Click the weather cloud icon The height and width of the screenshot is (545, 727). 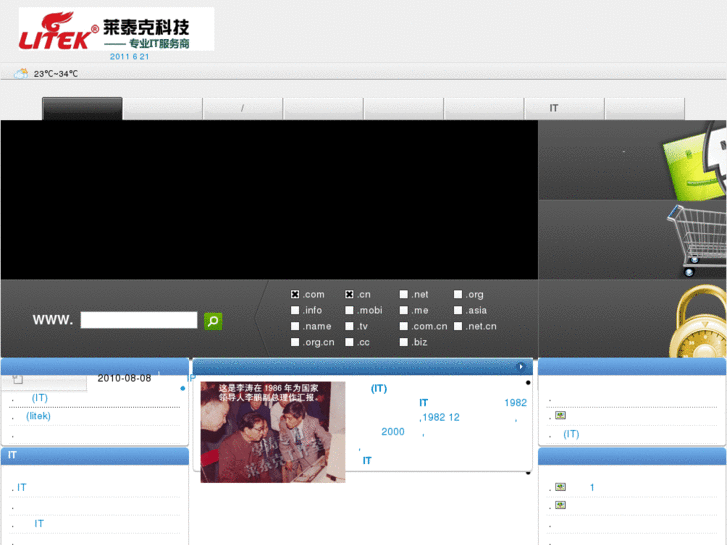21,73
